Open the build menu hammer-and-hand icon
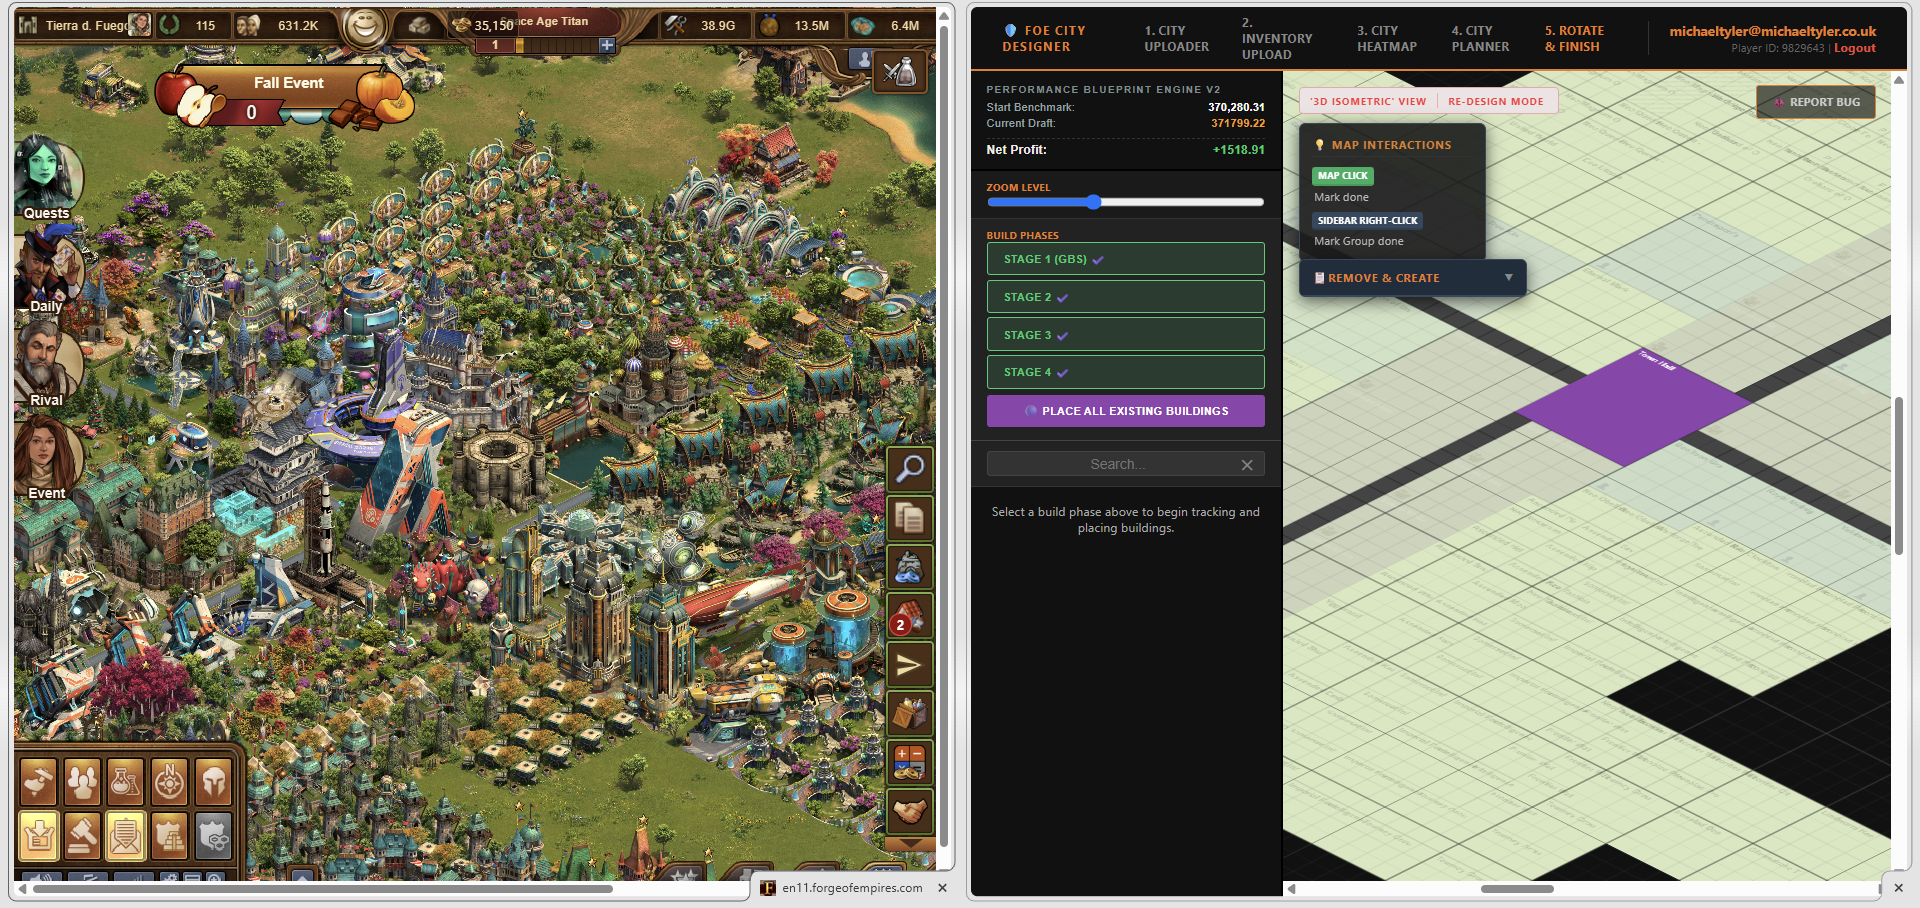Image resolution: width=1920 pixels, height=908 pixels. [40, 782]
